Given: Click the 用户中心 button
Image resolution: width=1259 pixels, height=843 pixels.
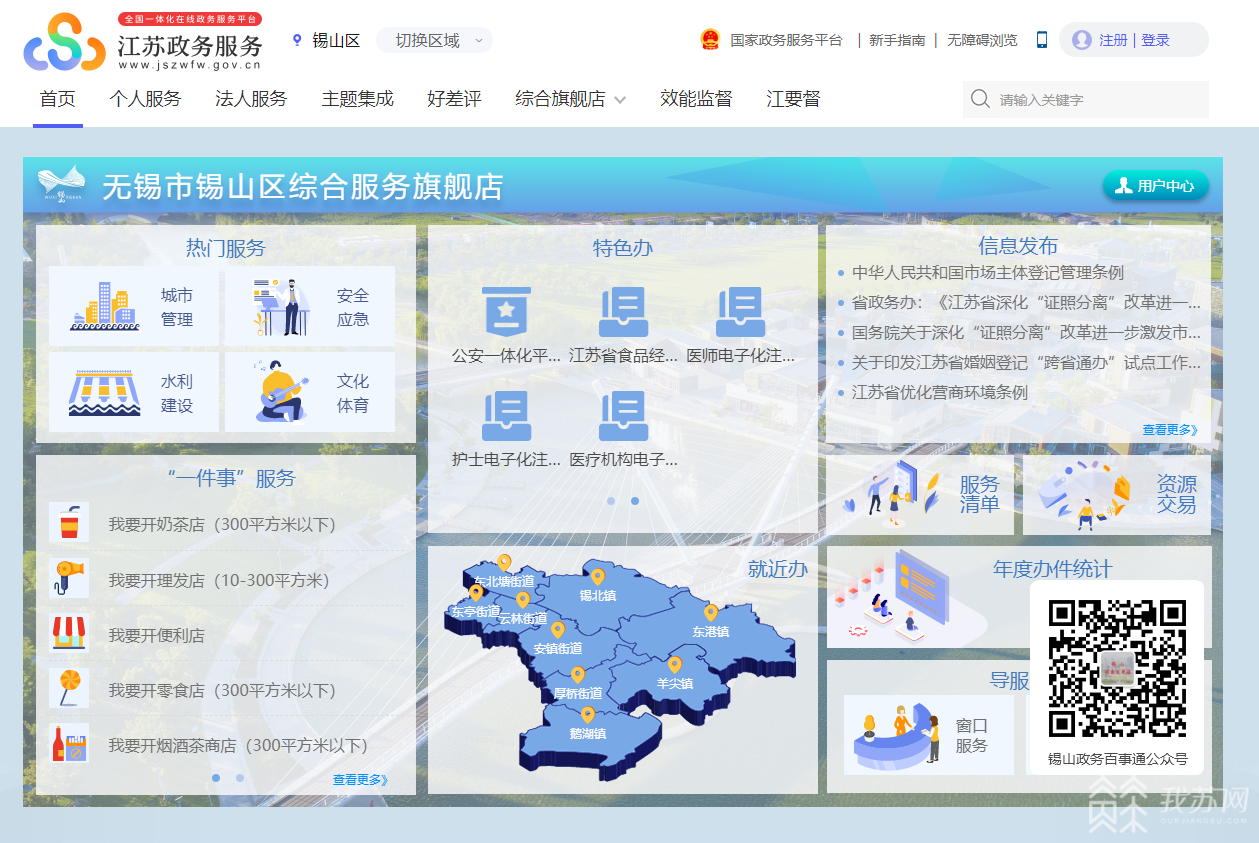Looking at the screenshot, I should (1156, 185).
